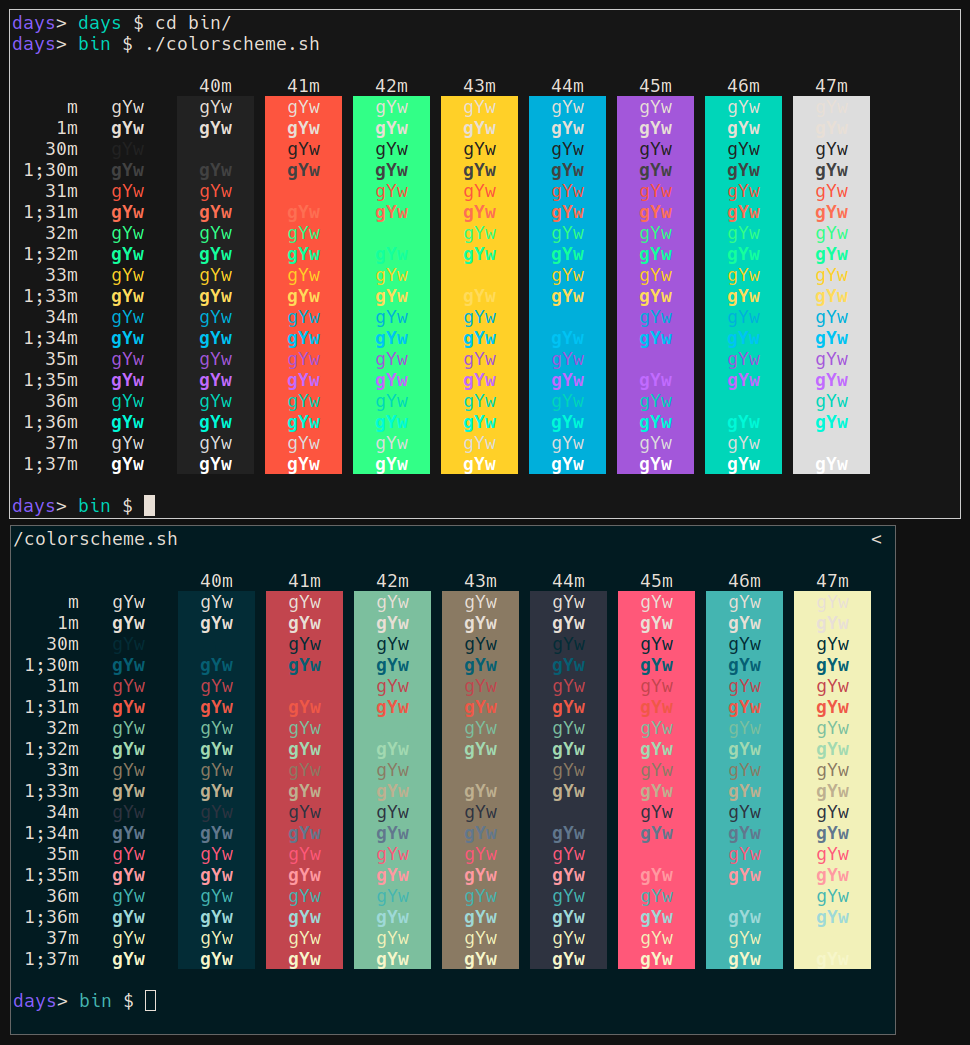Click the '1;34m' row label in bottom terminal

(52, 833)
